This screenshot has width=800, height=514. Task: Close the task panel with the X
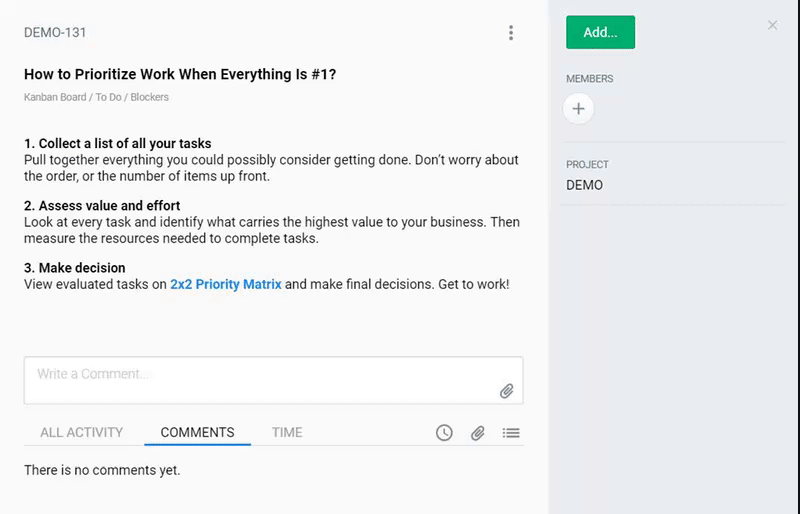[772, 25]
